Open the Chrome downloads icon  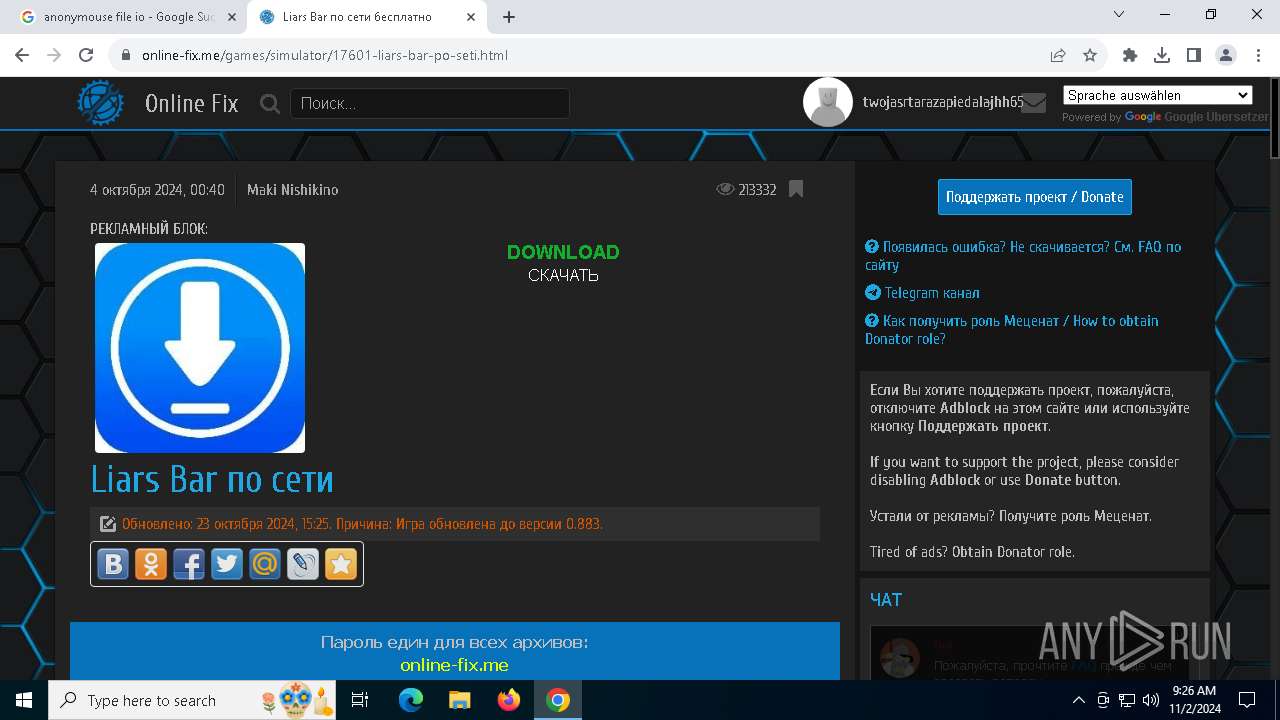click(1162, 55)
